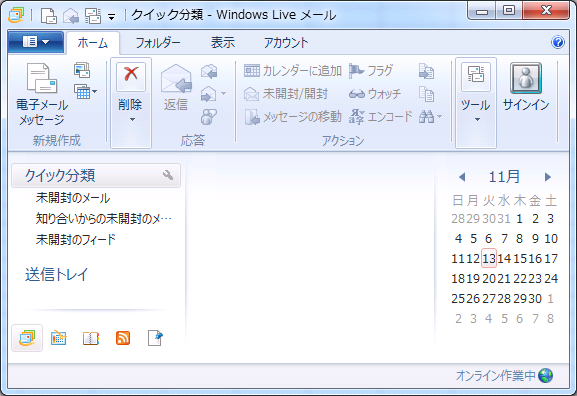Image resolution: width=577 pixels, height=396 pixels.
Task: Toggle 未開封/開封 status
Action: [x=286, y=94]
